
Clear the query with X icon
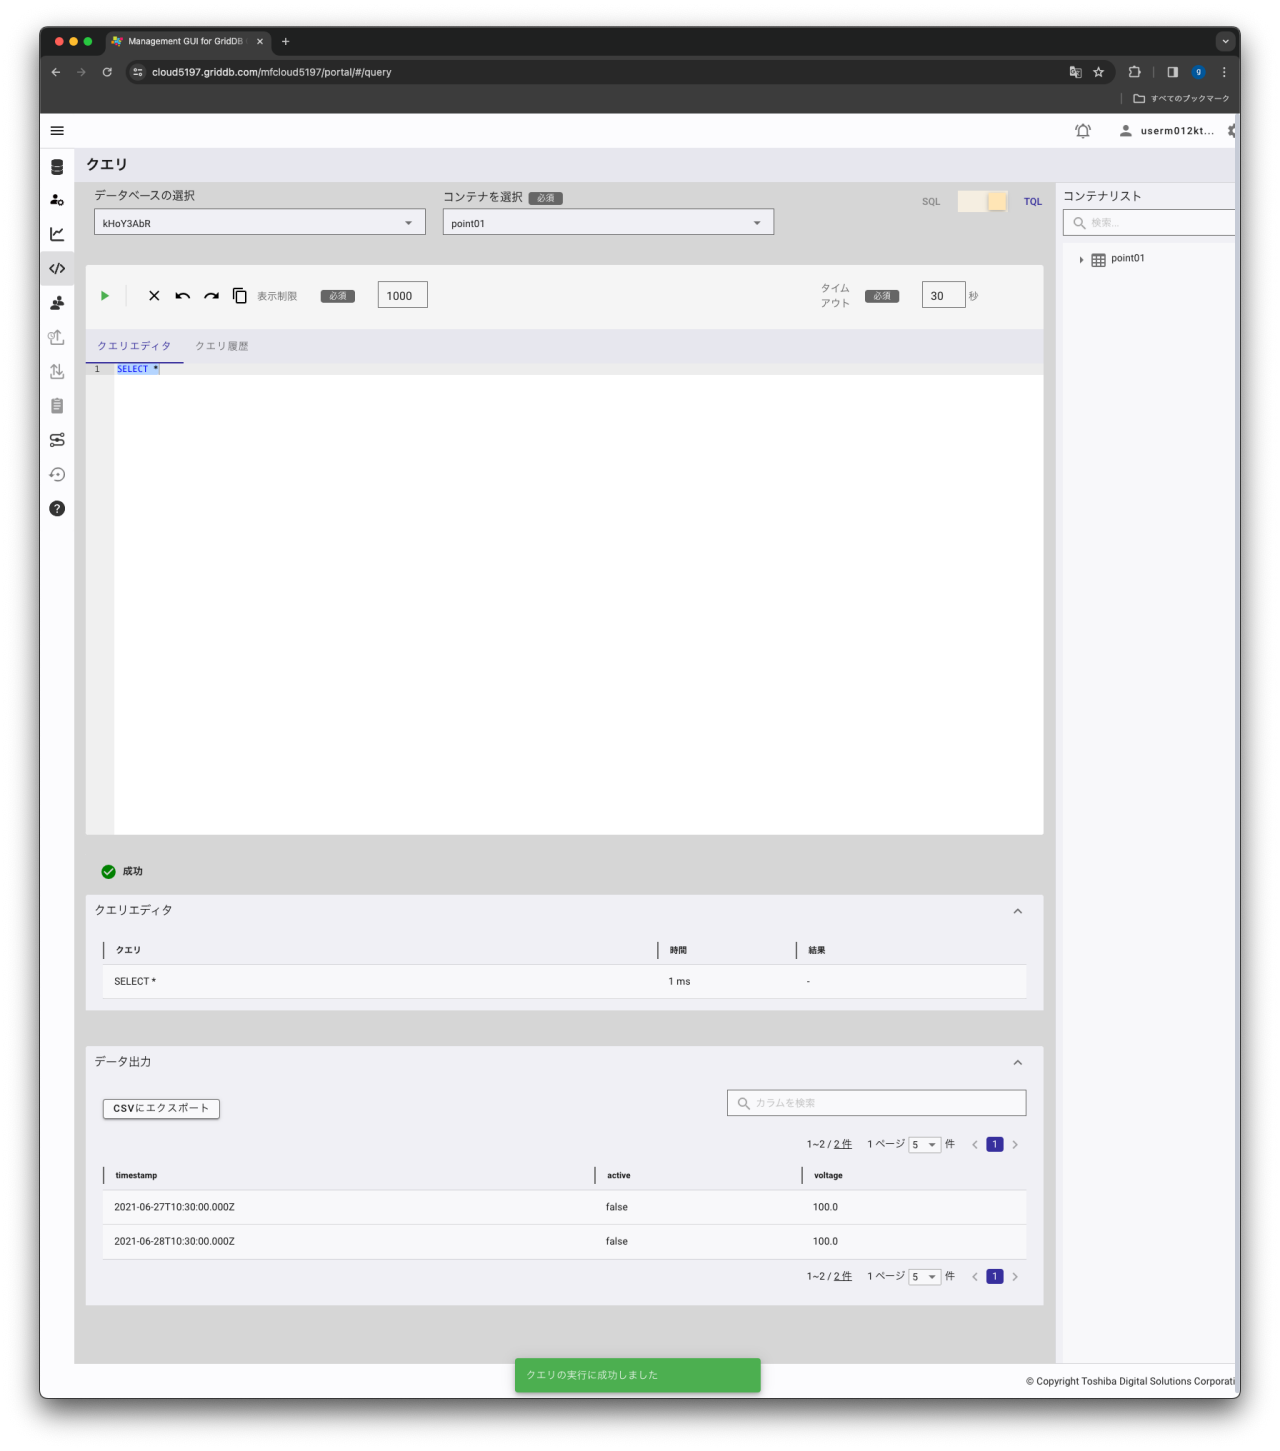pos(154,295)
